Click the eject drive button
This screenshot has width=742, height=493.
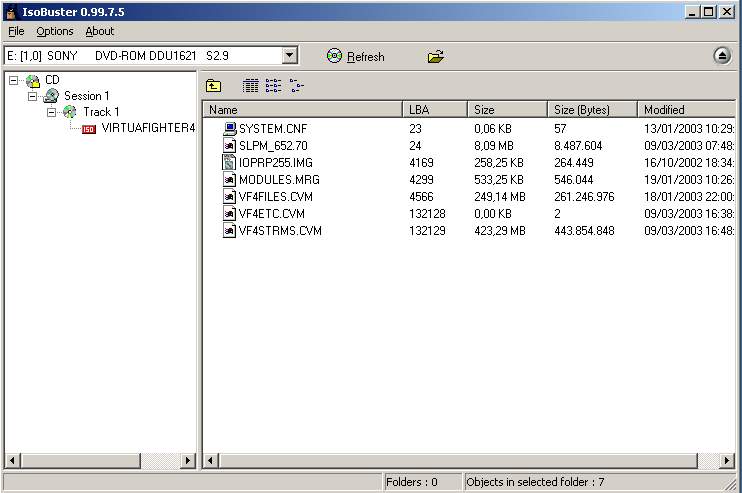click(722, 56)
